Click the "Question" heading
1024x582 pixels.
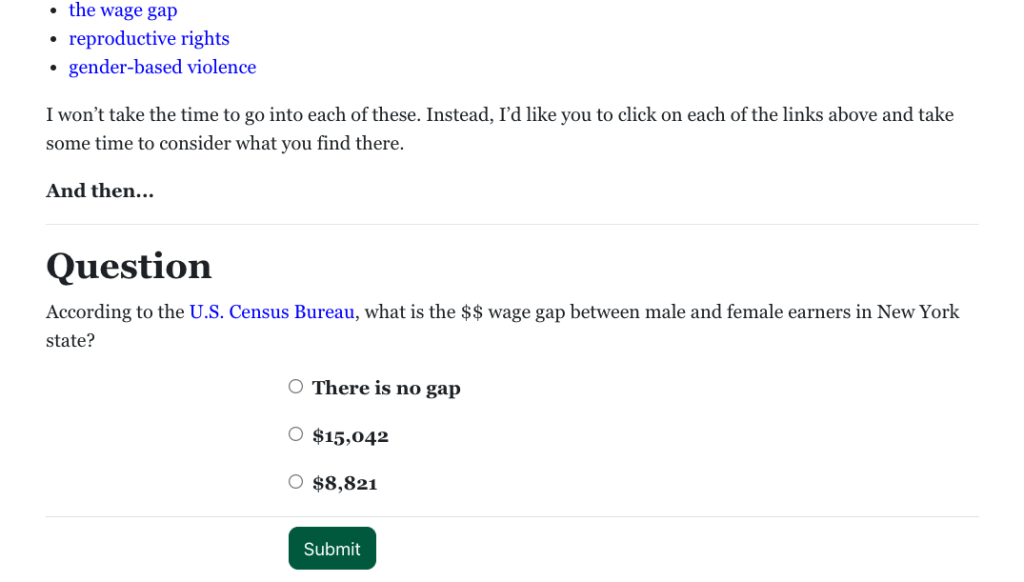click(x=129, y=266)
